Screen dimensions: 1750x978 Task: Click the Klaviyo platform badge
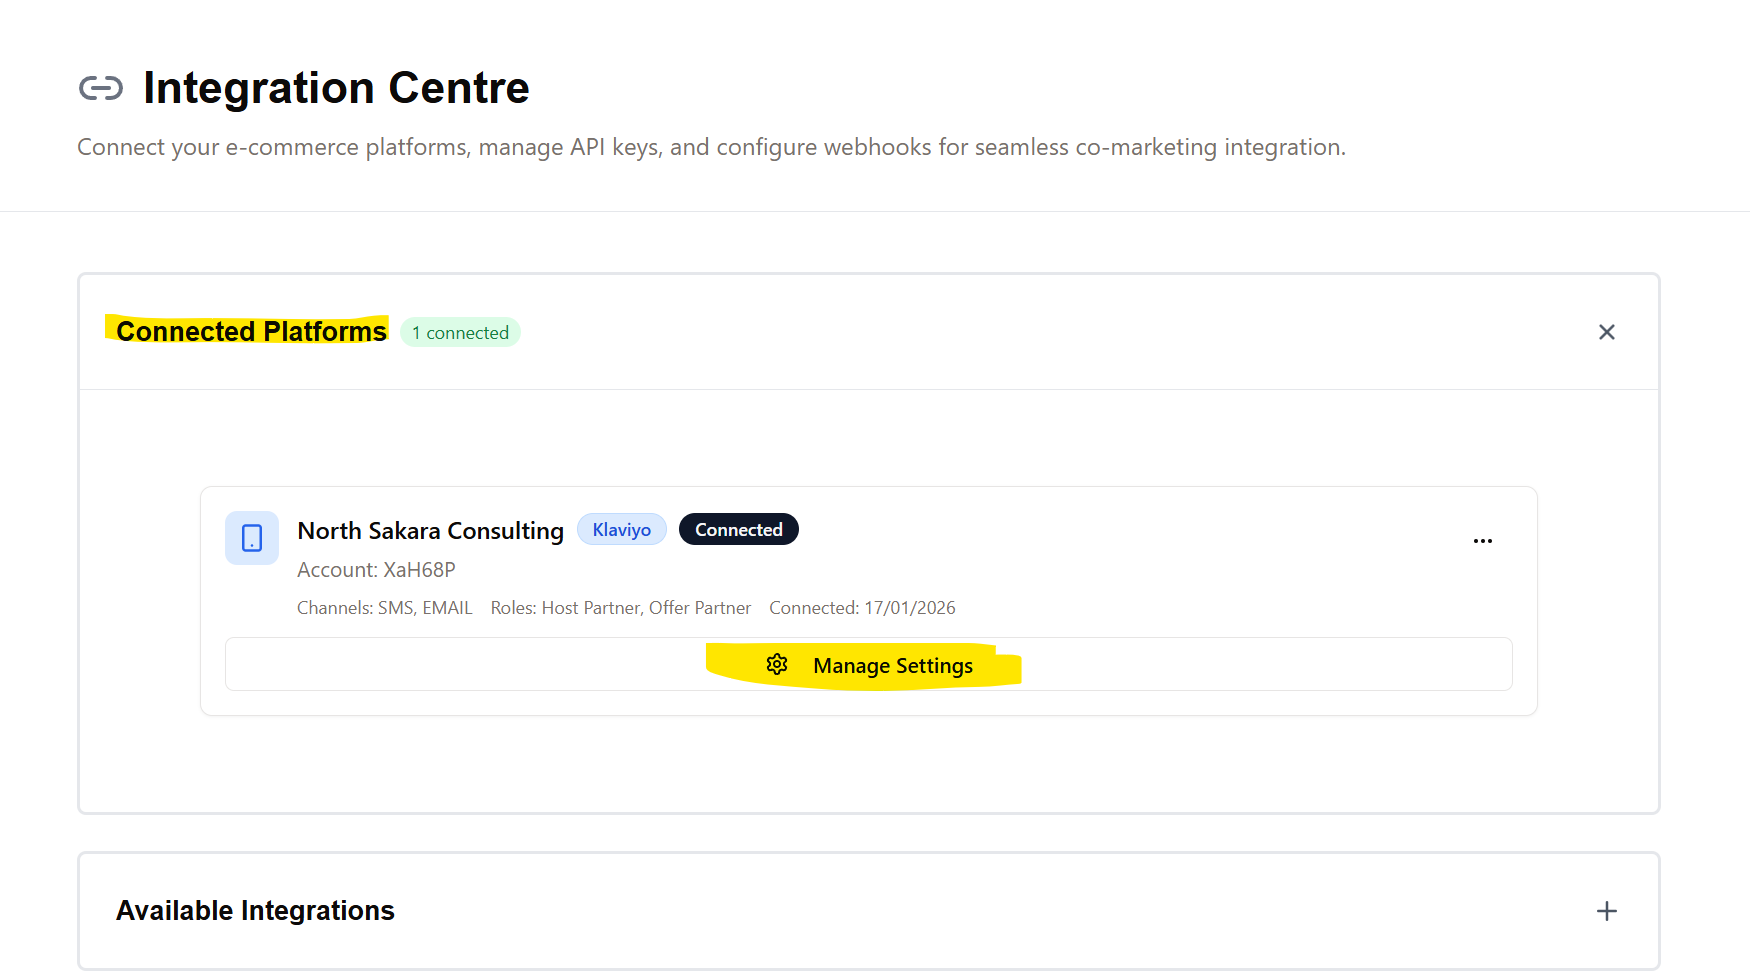click(621, 530)
